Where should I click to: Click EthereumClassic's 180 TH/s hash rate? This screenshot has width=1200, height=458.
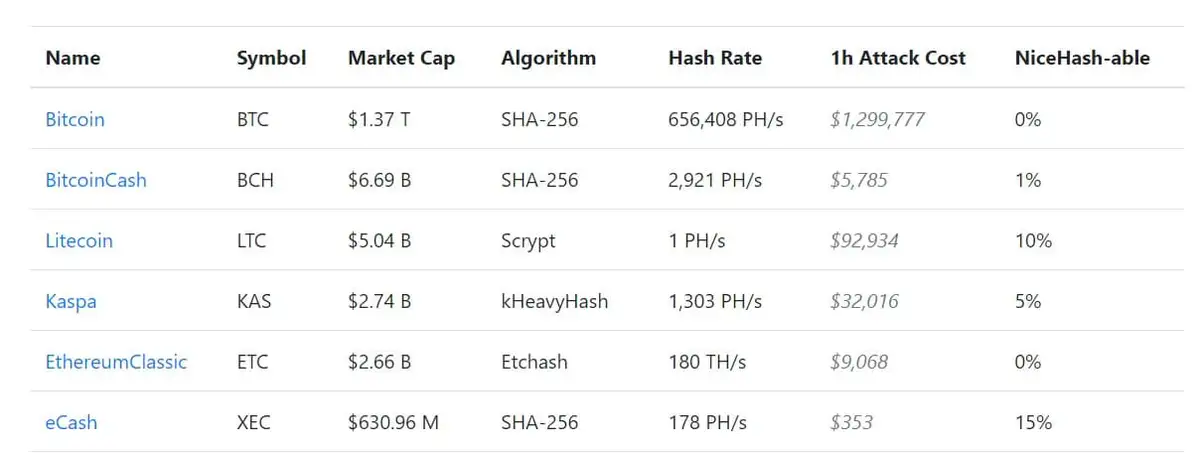click(x=708, y=362)
